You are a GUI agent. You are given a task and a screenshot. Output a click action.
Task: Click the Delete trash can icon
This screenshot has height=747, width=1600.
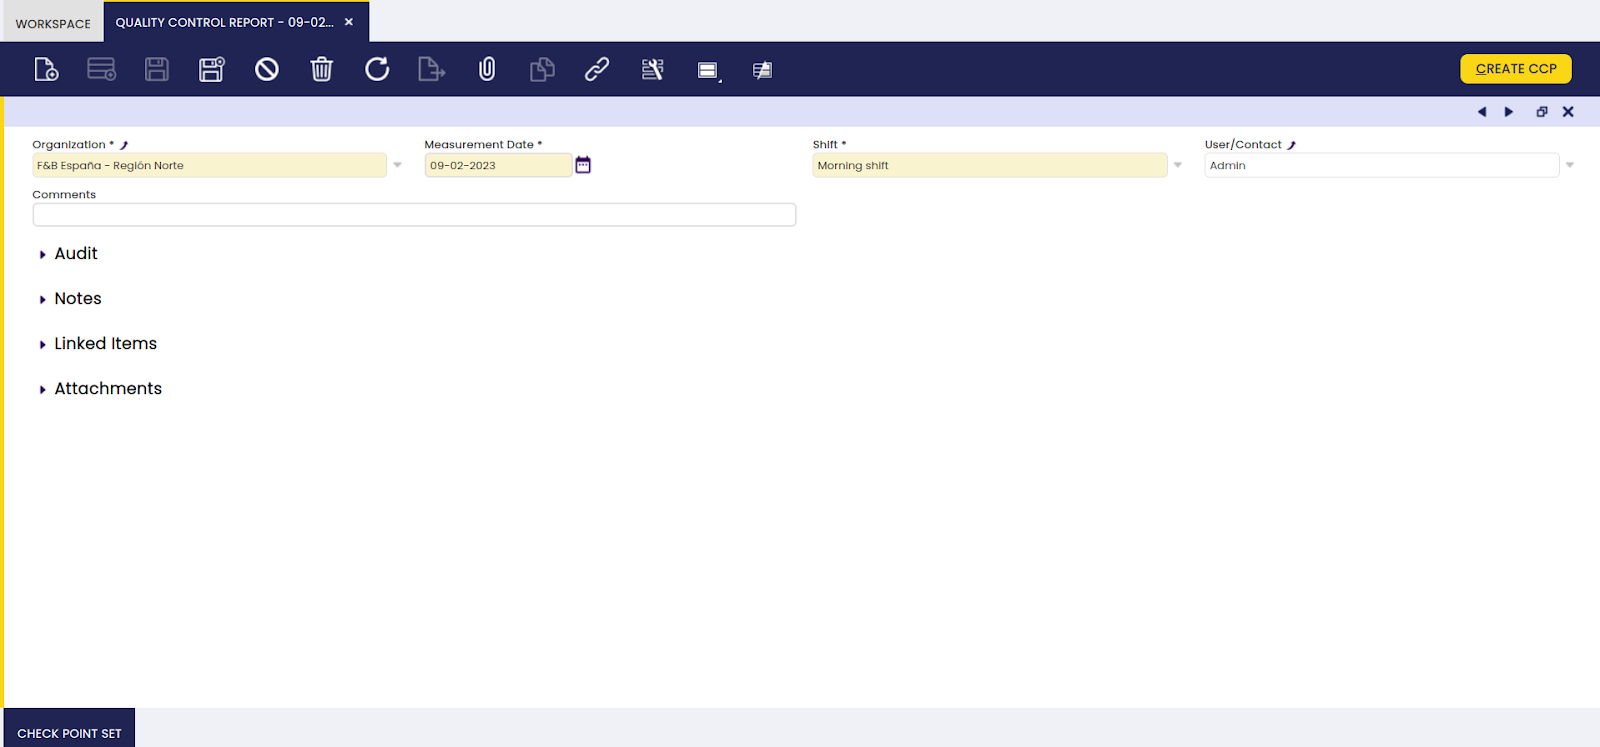(321, 69)
